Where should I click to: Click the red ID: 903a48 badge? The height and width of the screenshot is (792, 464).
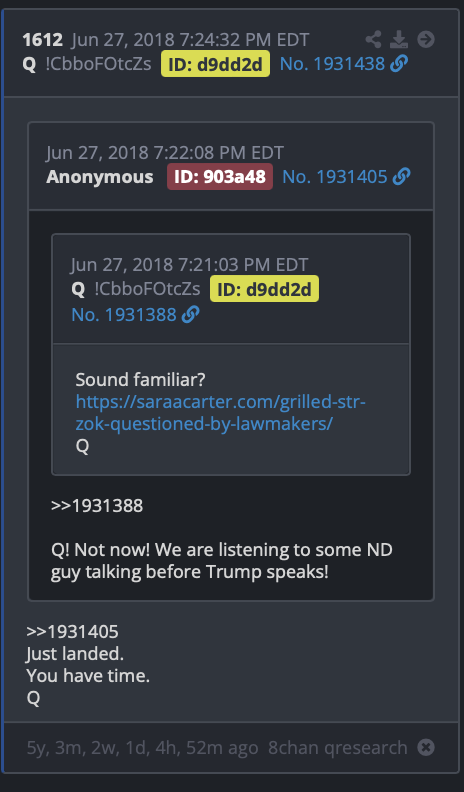[x=220, y=177]
